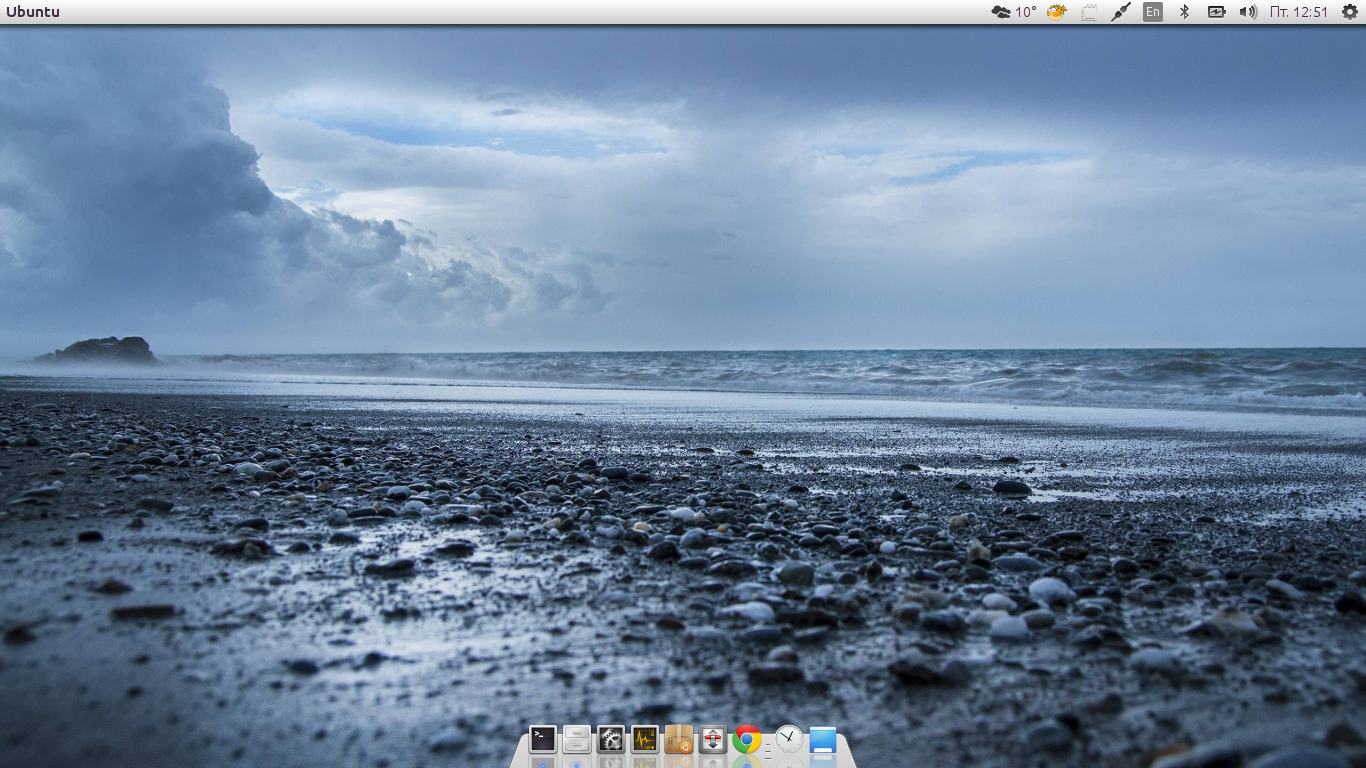Open the sound volume indicator
Viewport: 1366px width, 768px height.
point(1248,12)
